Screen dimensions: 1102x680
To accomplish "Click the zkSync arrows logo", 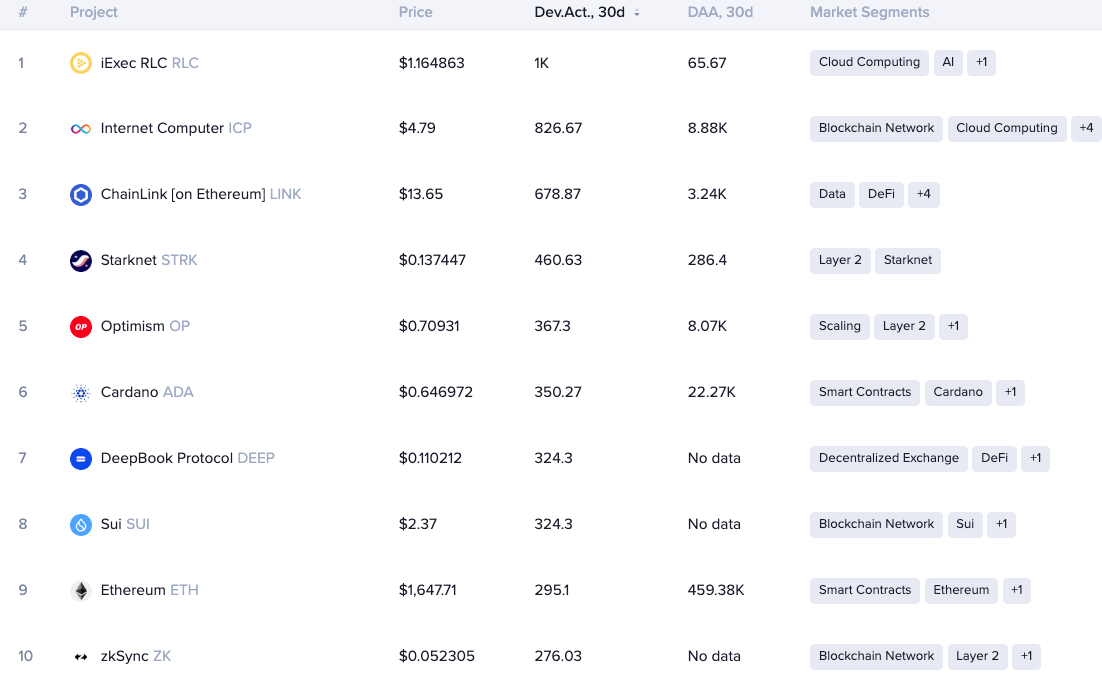I will [x=81, y=657].
